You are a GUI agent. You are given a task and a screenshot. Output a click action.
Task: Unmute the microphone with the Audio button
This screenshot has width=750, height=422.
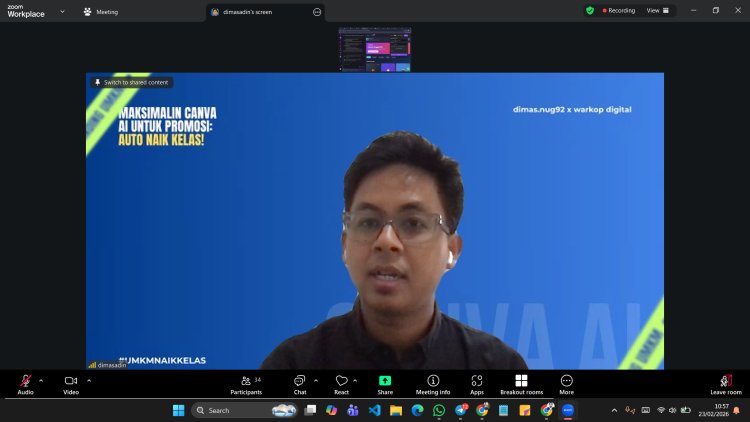pos(25,384)
